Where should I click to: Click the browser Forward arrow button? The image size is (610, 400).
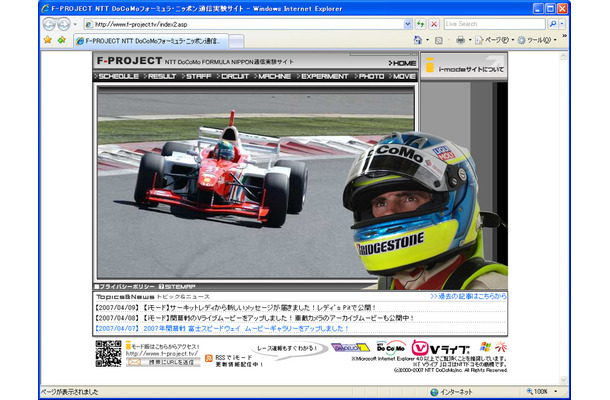click(x=63, y=24)
